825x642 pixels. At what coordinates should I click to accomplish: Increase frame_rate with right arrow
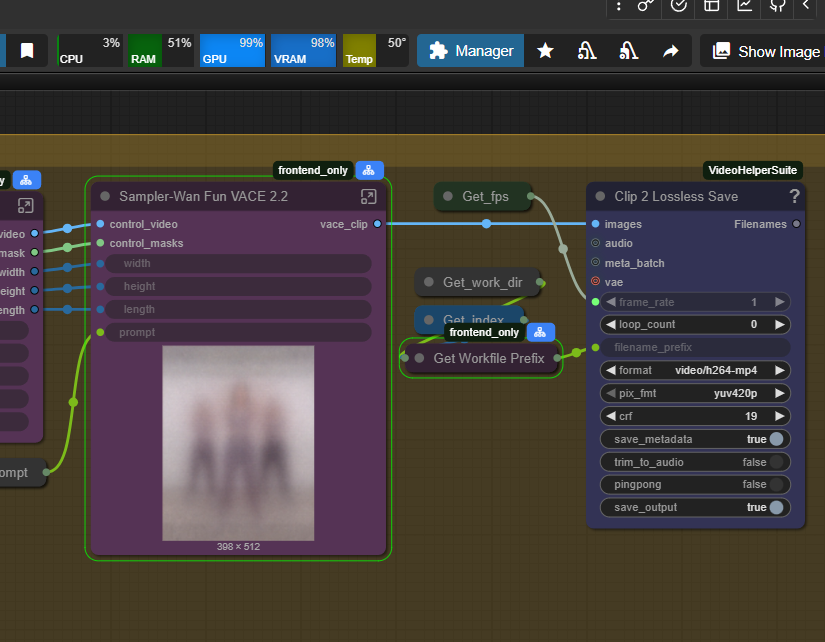click(780, 302)
